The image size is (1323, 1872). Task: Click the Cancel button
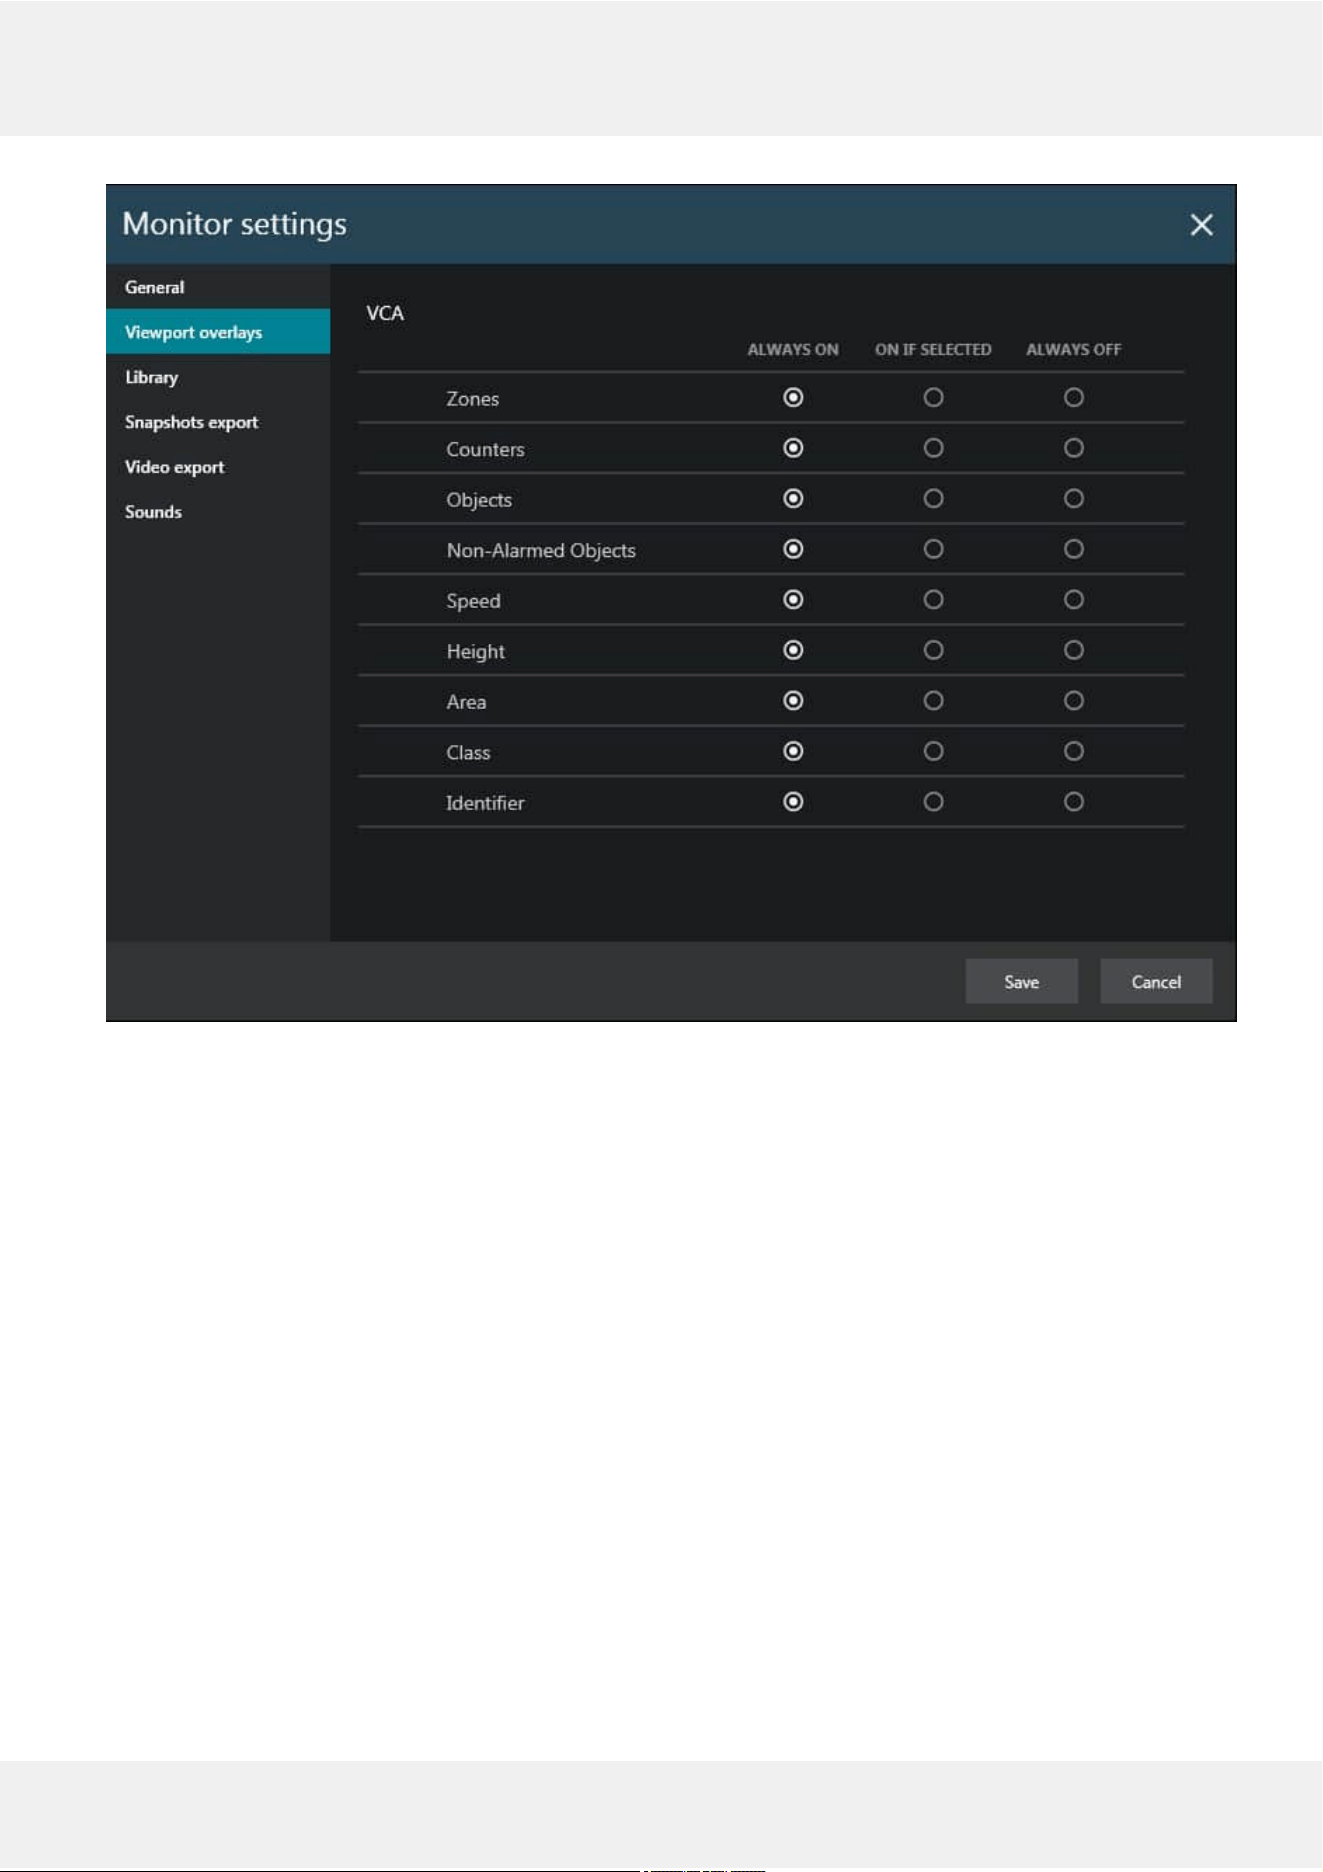tap(1156, 982)
